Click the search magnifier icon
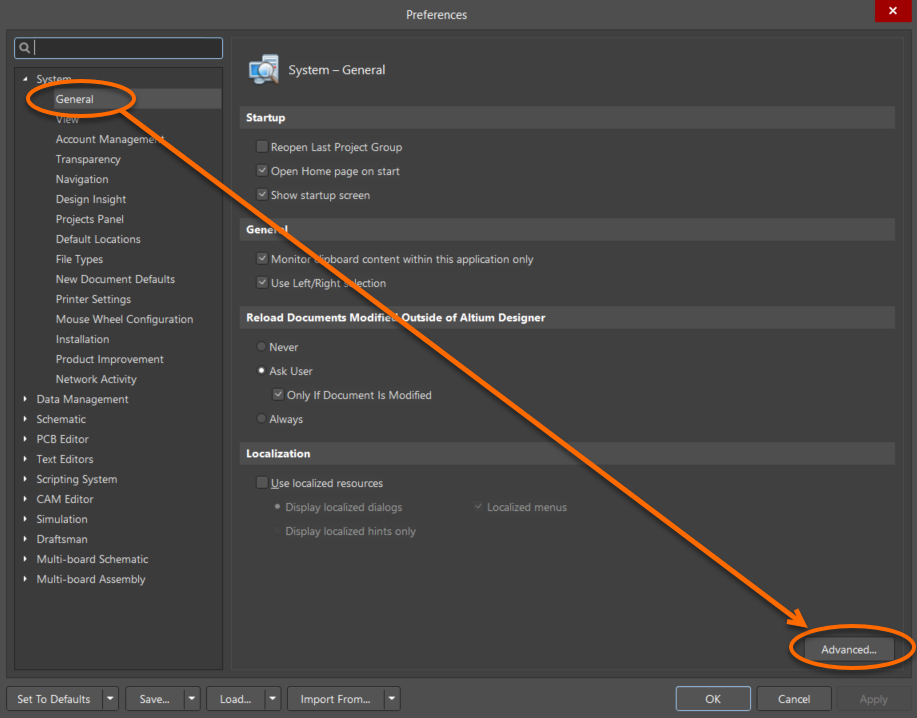The width and height of the screenshot is (917, 718). [25, 48]
